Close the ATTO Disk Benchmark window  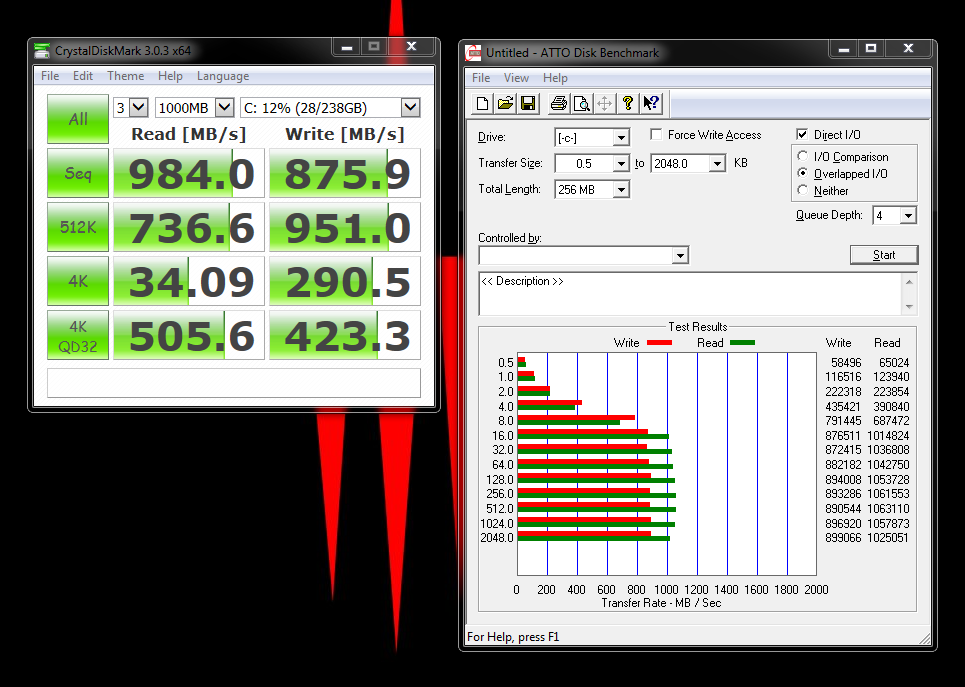point(908,48)
